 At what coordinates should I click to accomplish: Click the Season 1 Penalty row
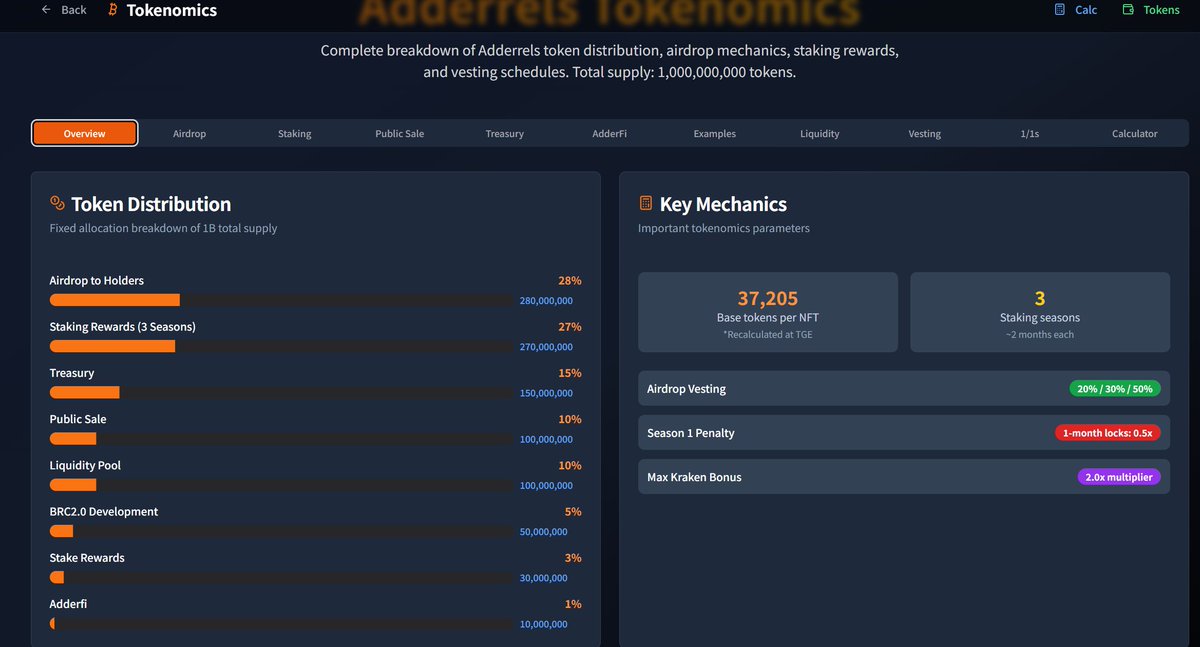pos(904,432)
